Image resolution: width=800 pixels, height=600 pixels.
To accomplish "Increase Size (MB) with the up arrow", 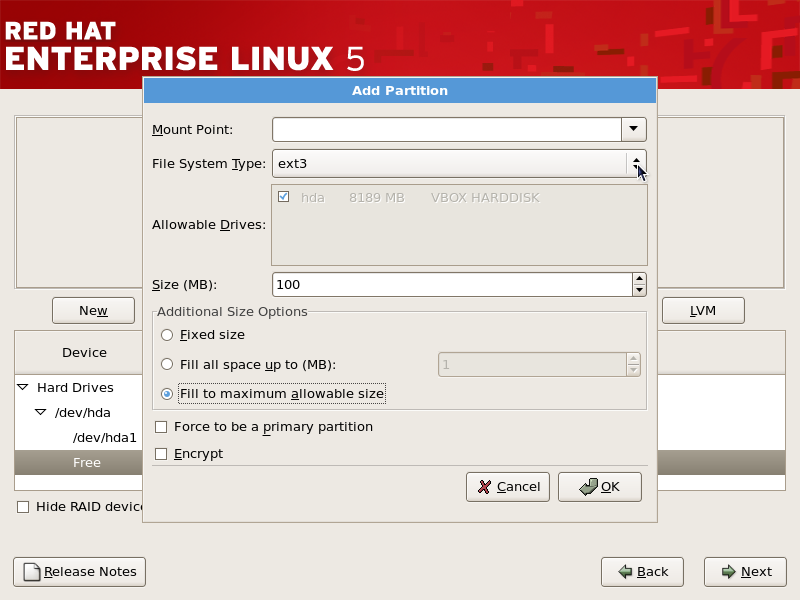I will pos(639,279).
